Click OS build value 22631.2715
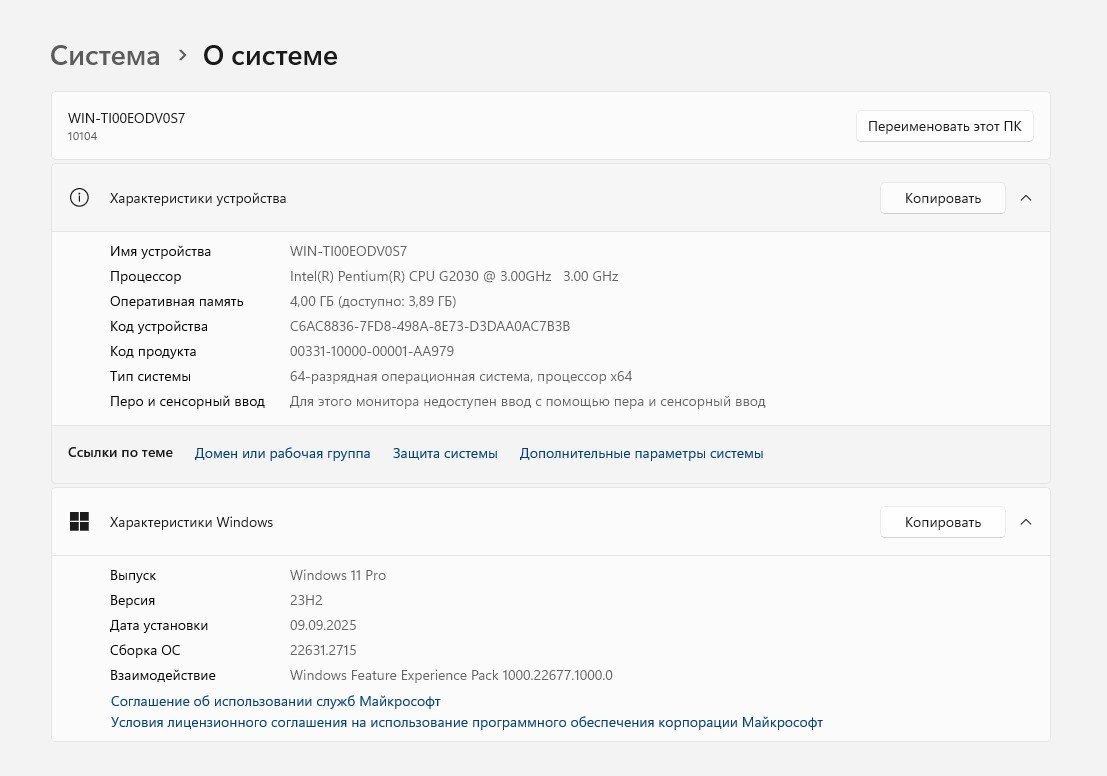This screenshot has height=776, width=1107. [x=323, y=650]
